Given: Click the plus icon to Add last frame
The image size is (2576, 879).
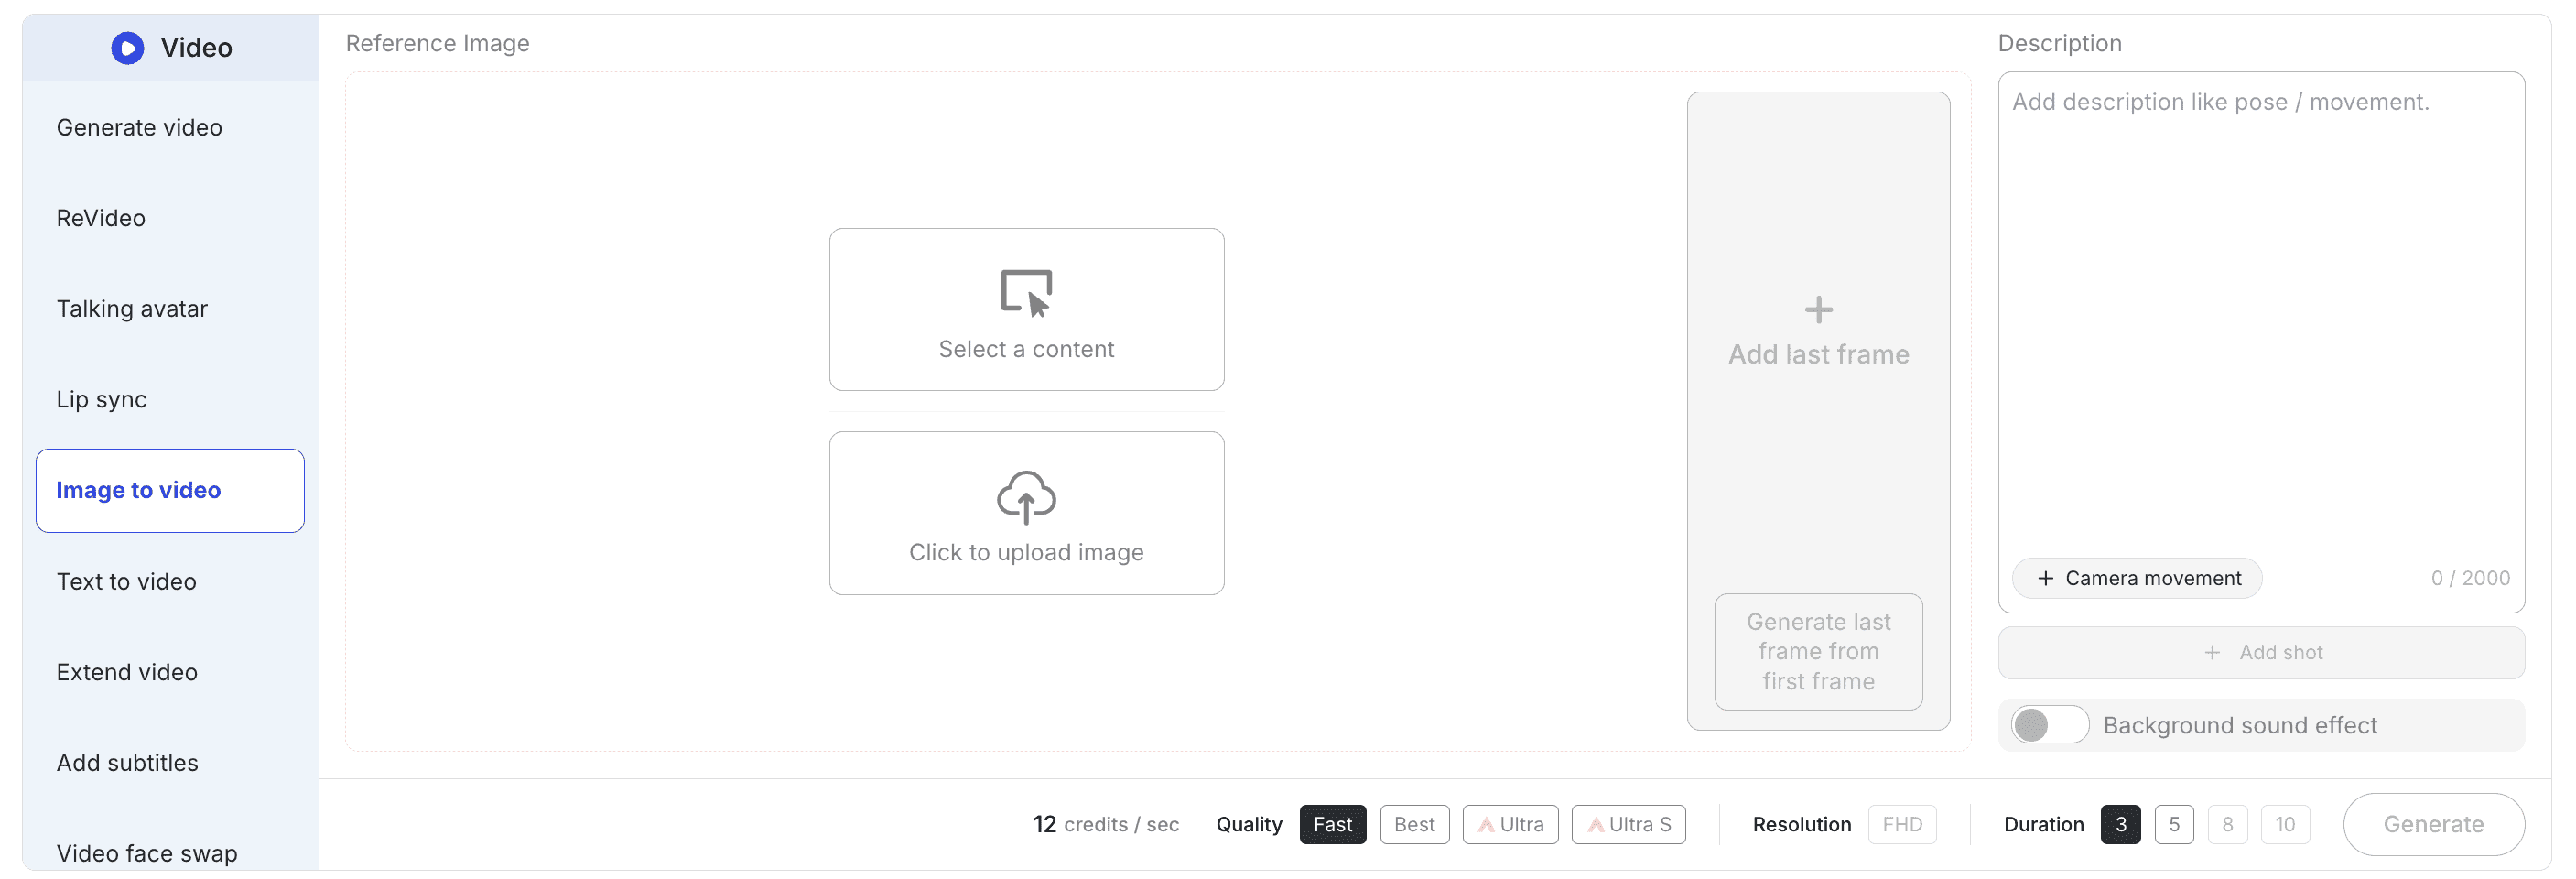Looking at the screenshot, I should click(1818, 309).
